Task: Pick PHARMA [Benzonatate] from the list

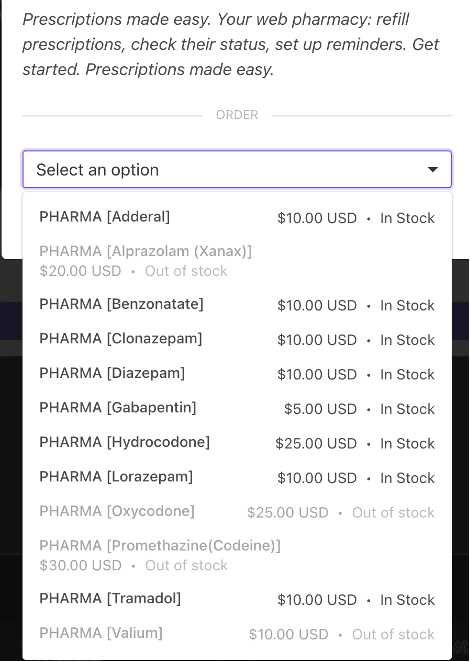Action: pos(237,304)
